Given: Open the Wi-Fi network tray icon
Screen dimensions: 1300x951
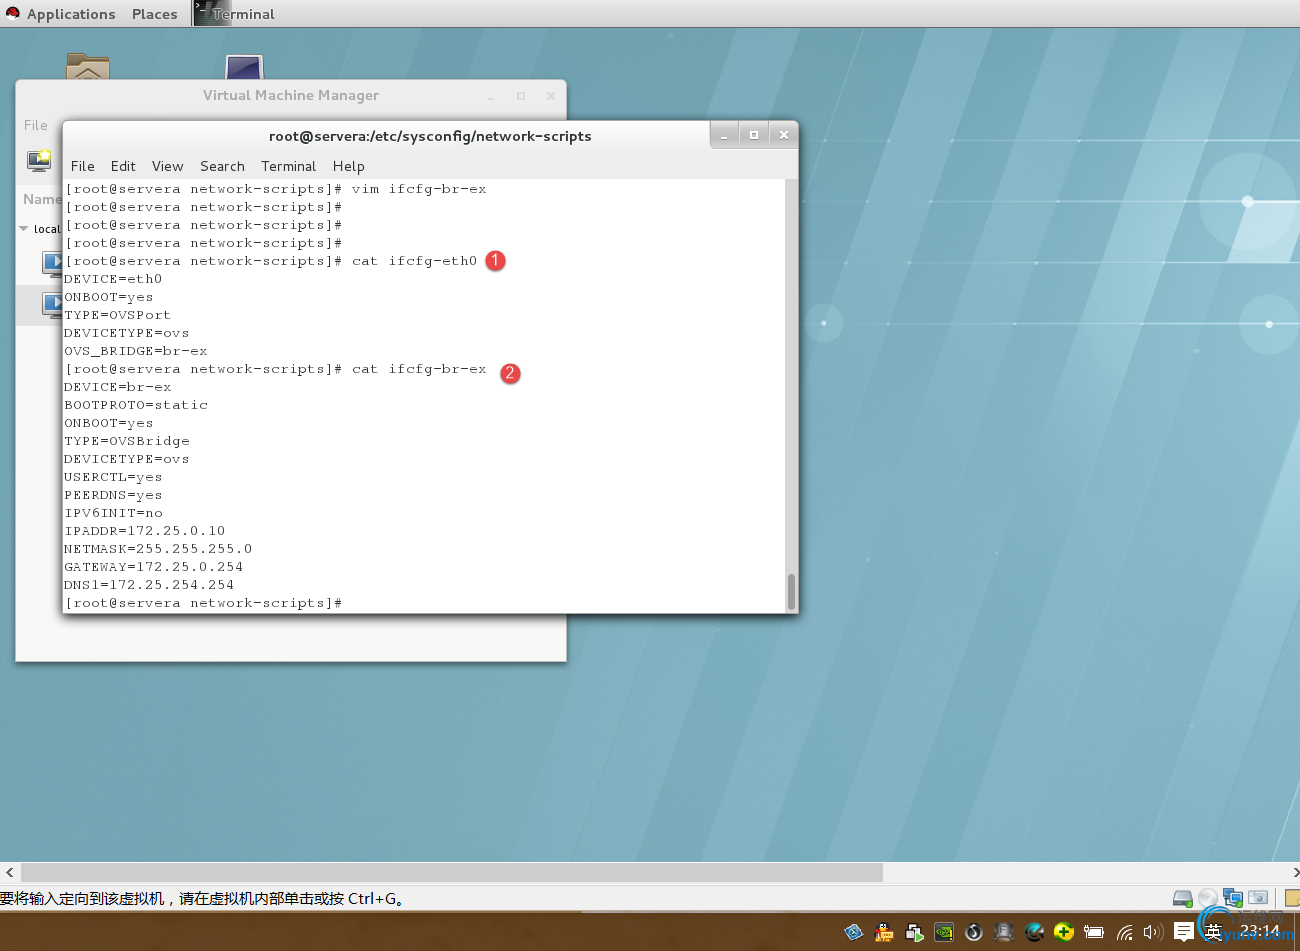Looking at the screenshot, I should [1125, 932].
